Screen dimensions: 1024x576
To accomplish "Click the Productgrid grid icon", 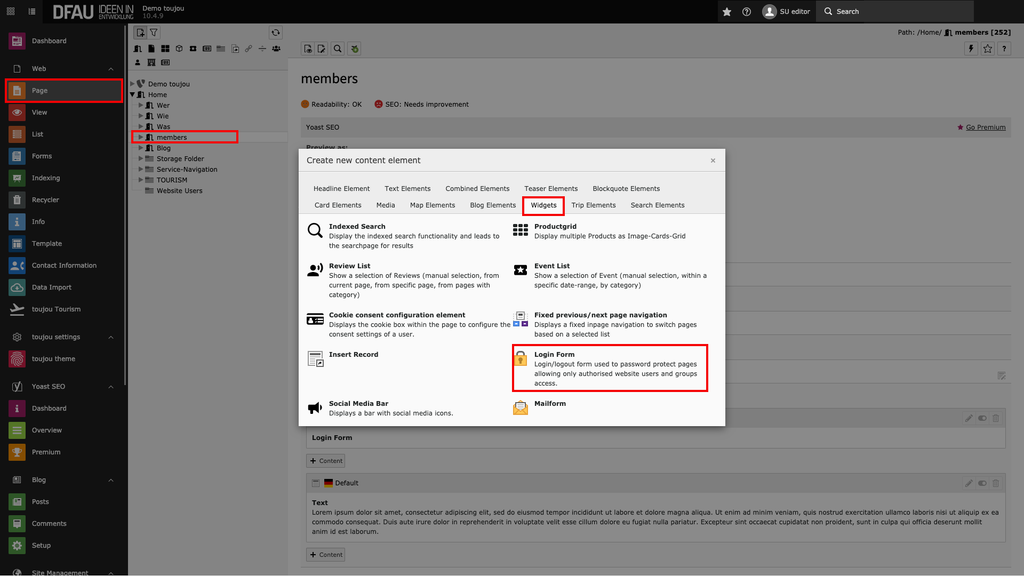I will click(520, 231).
